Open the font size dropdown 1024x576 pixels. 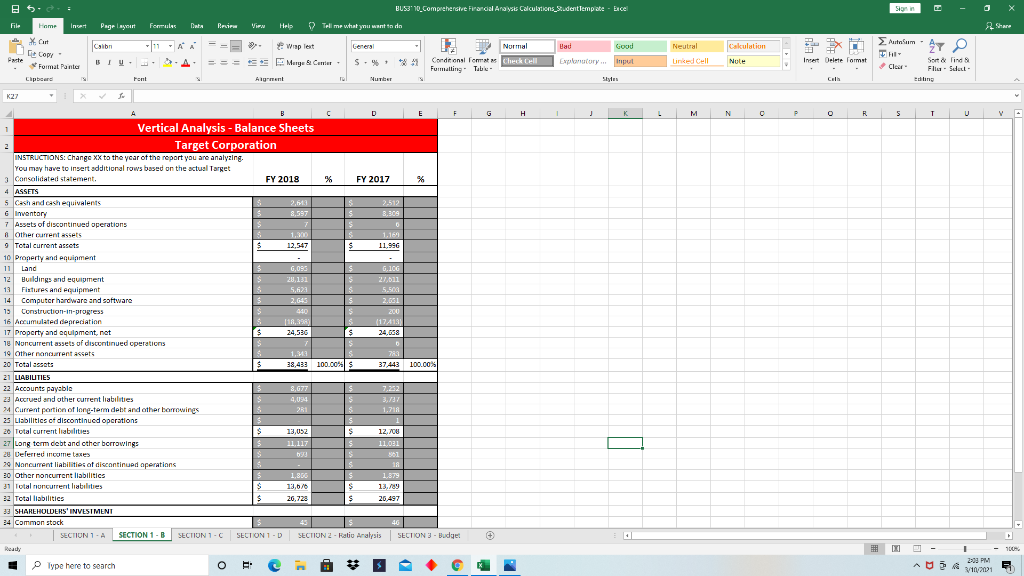click(170, 46)
